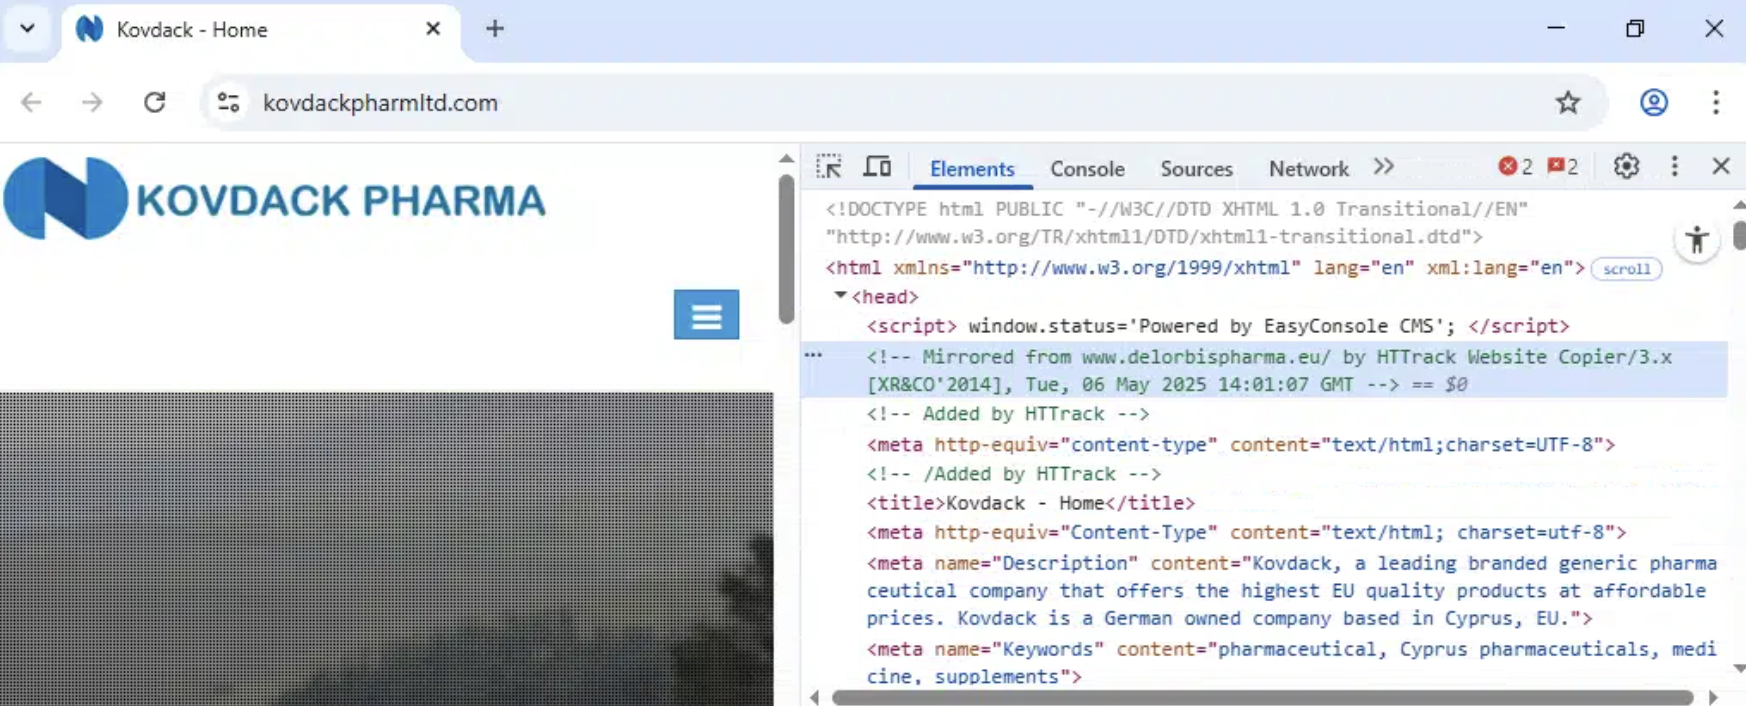Open DevTools customize three-dot menu
The width and height of the screenshot is (1746, 706).
[x=1675, y=166]
